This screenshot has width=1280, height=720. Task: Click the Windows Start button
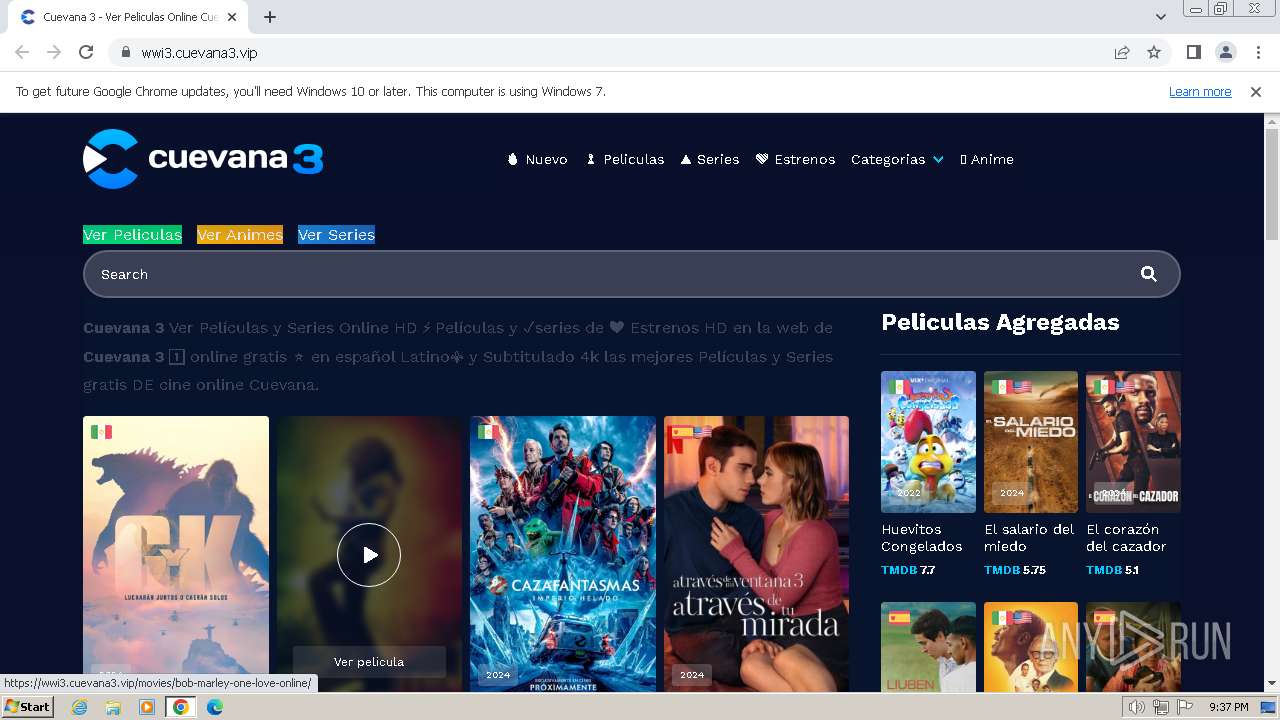coord(28,707)
